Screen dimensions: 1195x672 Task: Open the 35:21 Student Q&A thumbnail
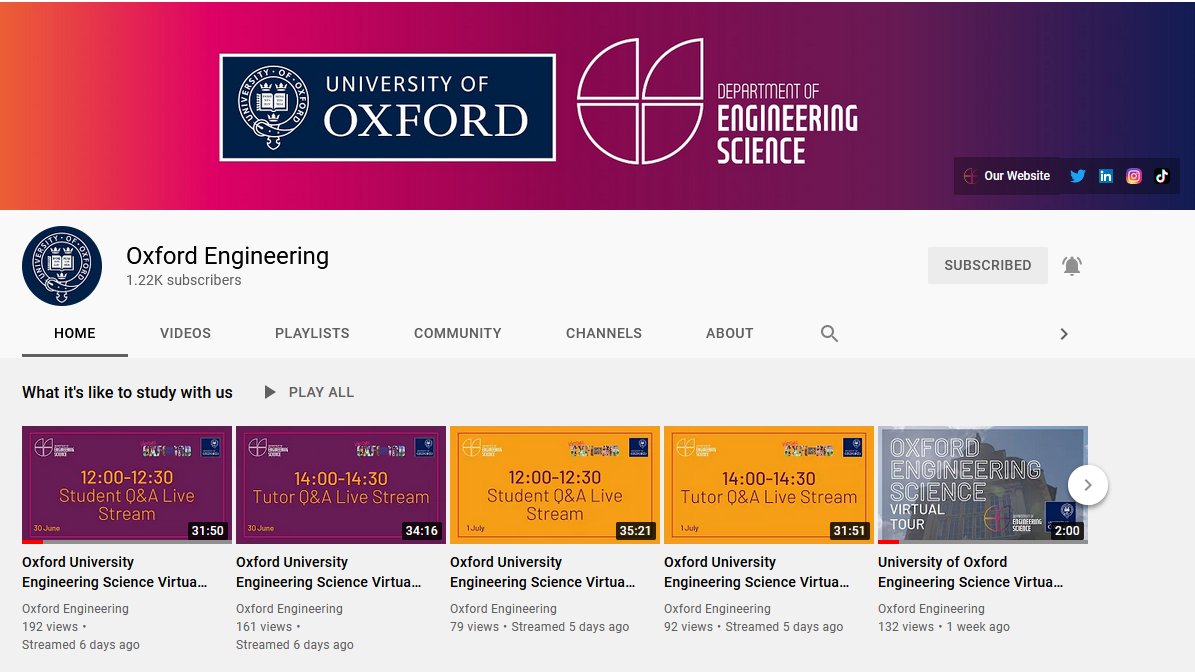pyautogui.click(x=555, y=485)
